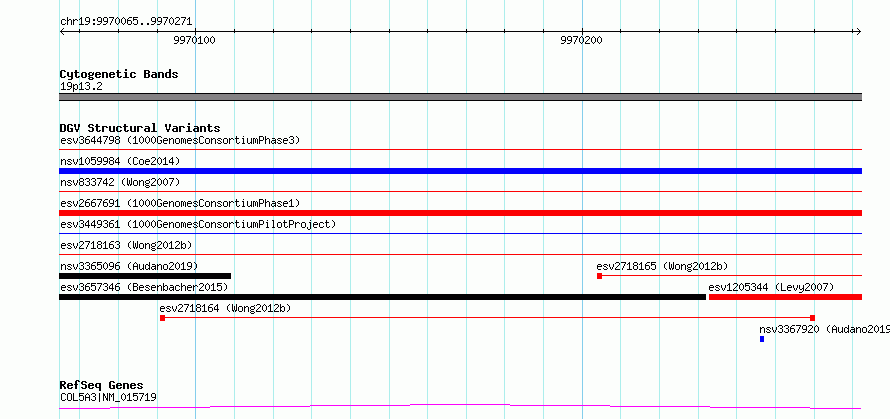The width and height of the screenshot is (890, 419).
Task: Click right red square marker of esv2718164
Action: 813,318
